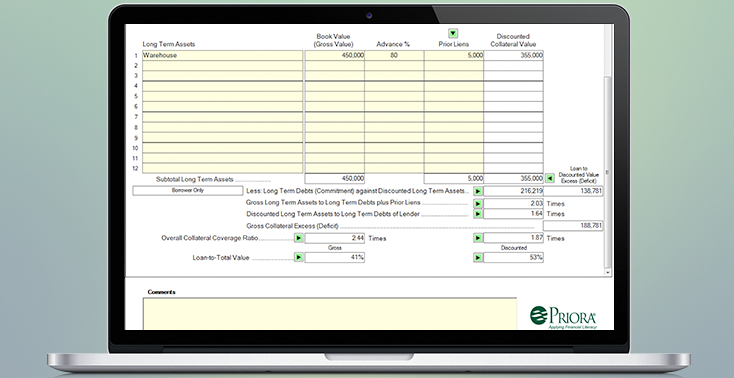This screenshot has width=734, height=378.
Task: Click green arrow for Less: Long Term Debts row
Action: pos(477,191)
